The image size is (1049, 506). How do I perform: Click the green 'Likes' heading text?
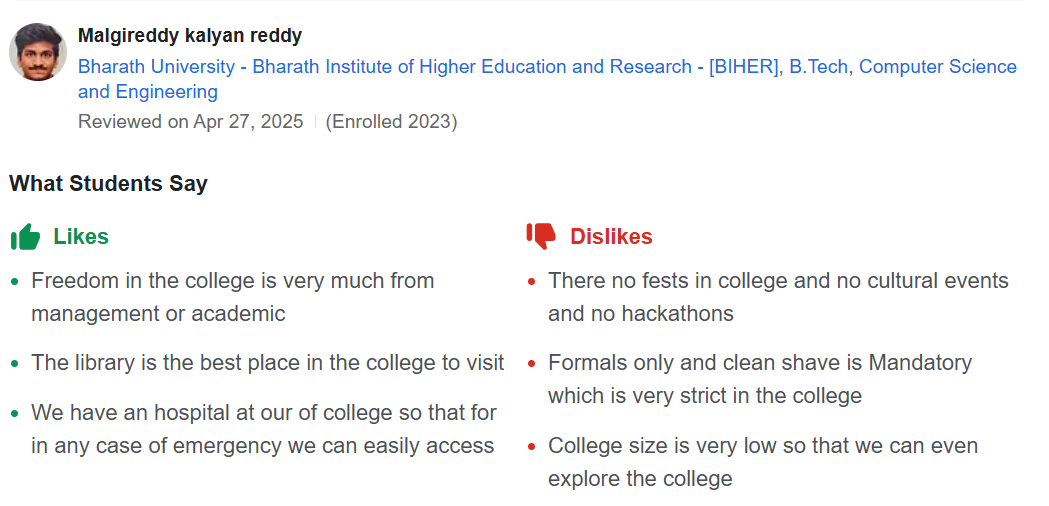point(81,237)
